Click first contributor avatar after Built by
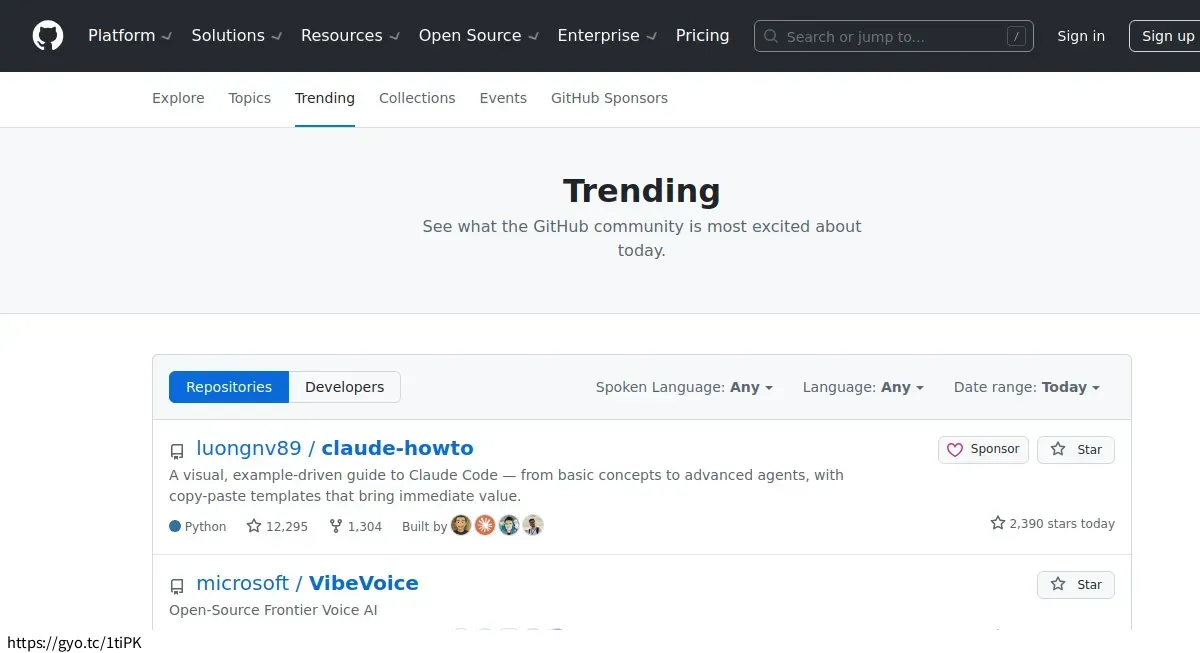Viewport: 1200px width, 653px height. tap(461, 525)
